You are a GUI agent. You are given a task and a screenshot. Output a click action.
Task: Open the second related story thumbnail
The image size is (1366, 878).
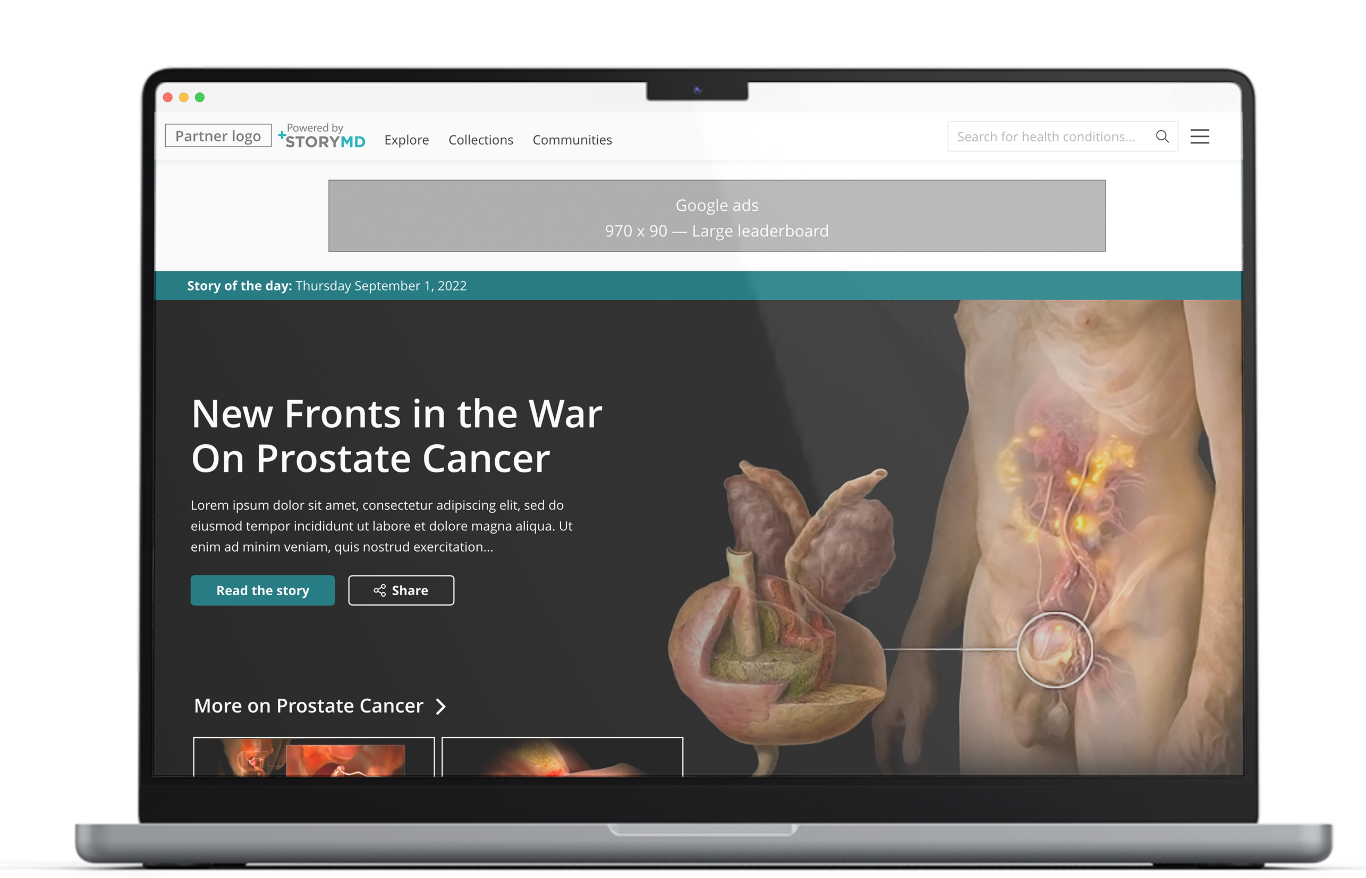tap(562, 757)
